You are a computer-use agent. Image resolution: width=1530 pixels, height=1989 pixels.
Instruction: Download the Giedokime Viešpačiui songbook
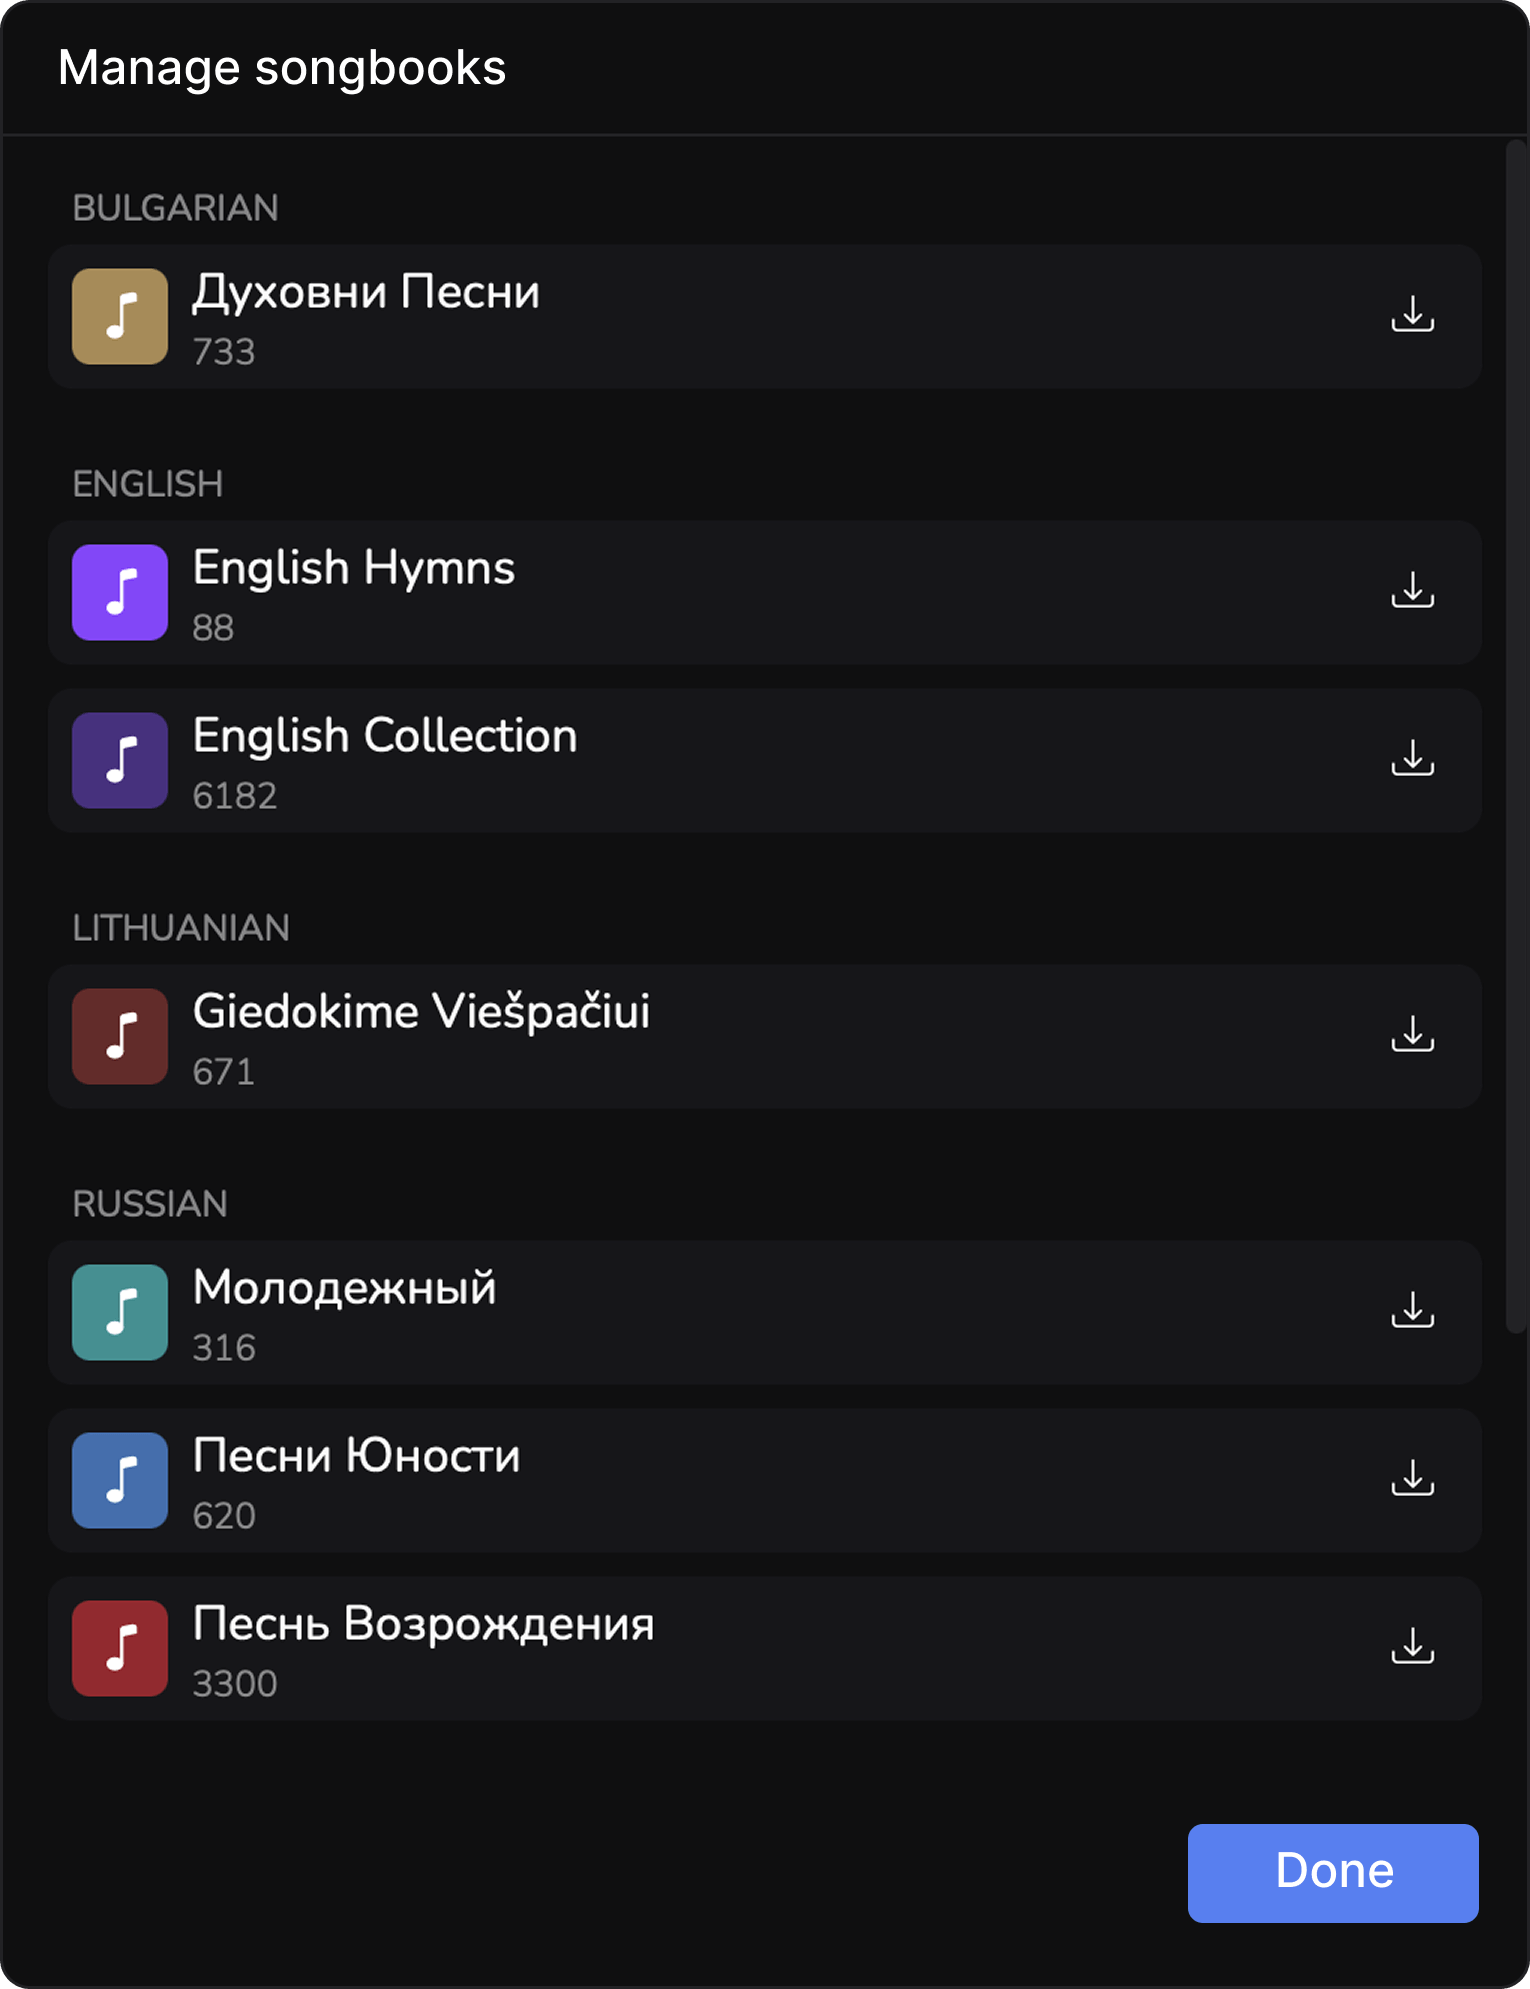[1412, 1034]
